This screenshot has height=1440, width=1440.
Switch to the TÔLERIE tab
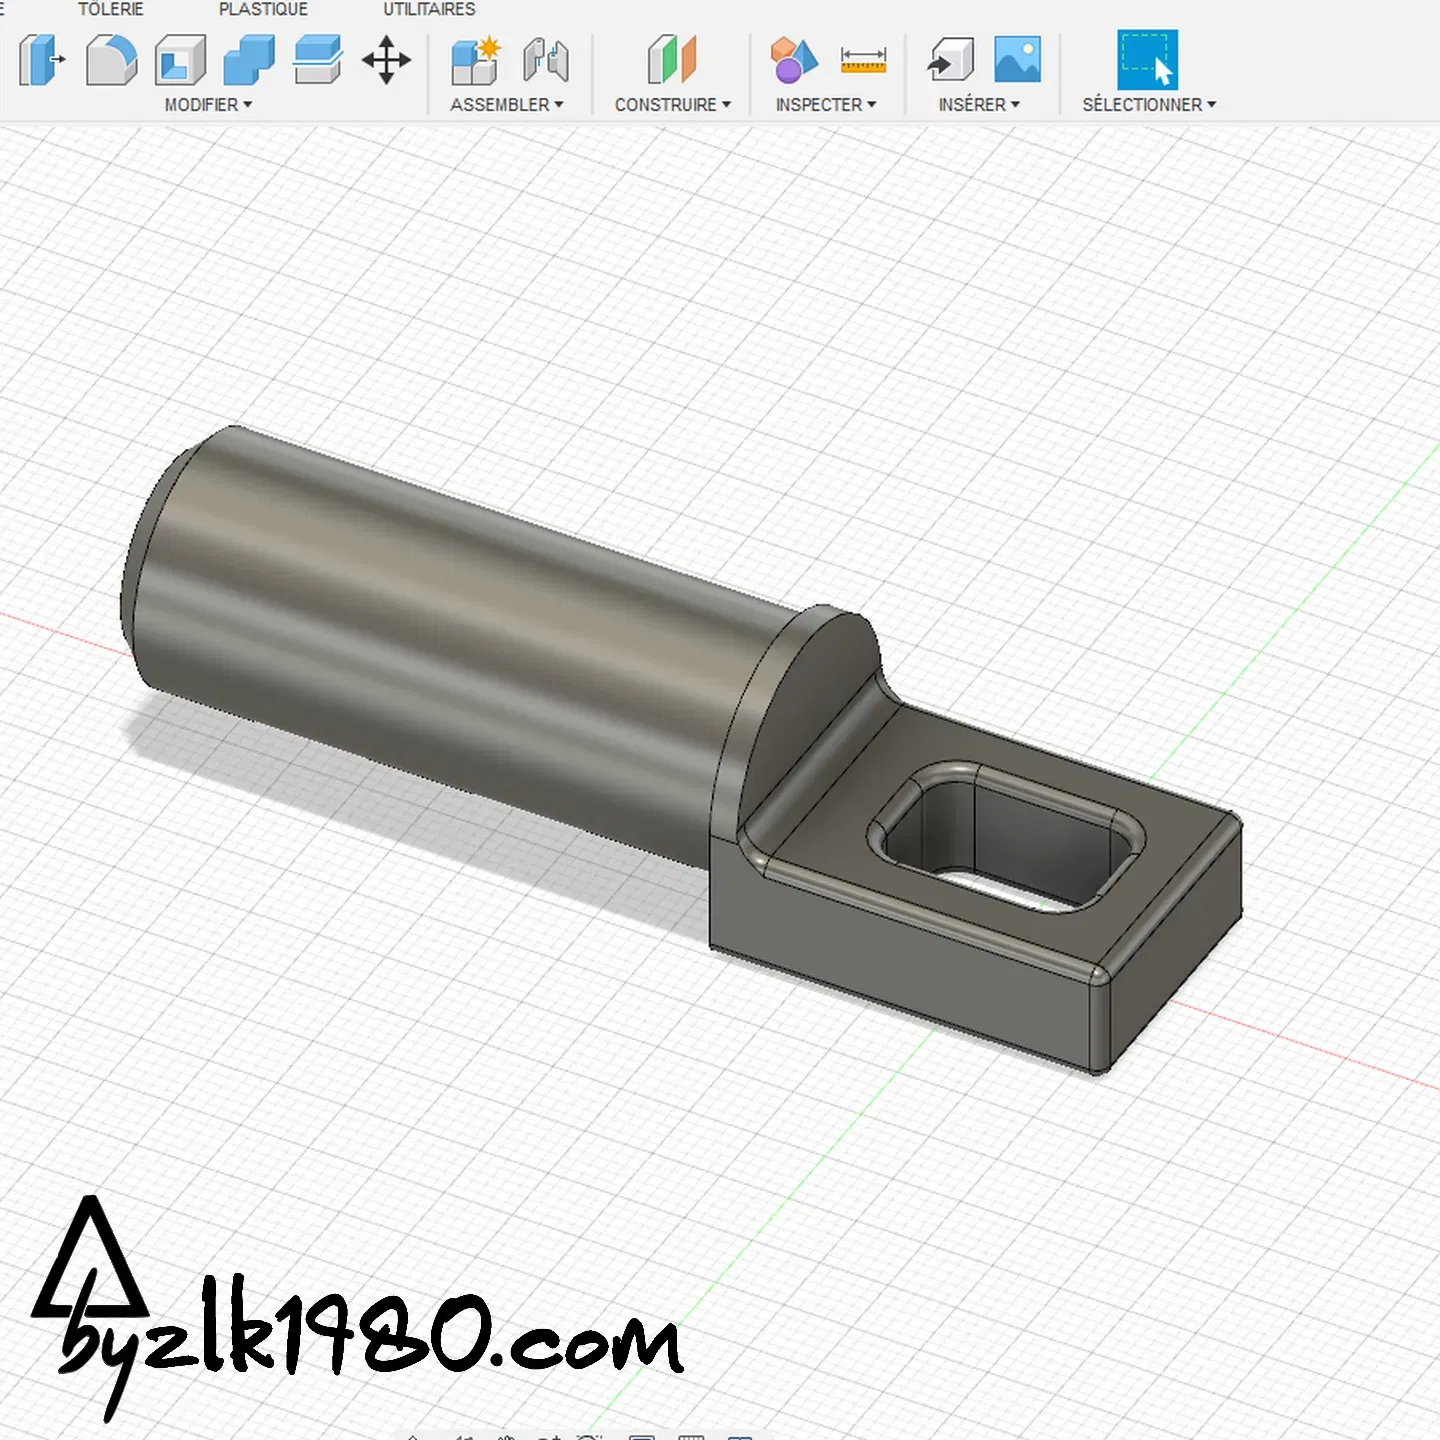(x=111, y=9)
